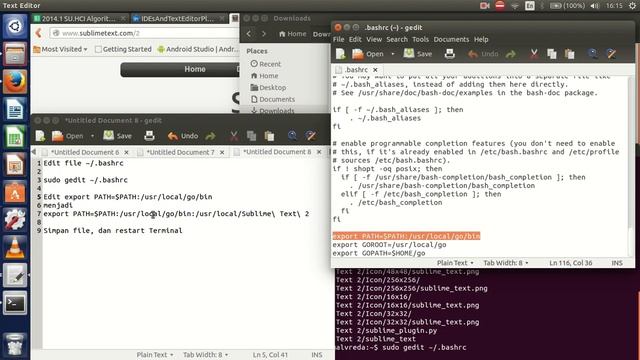The height and width of the screenshot is (360, 640).
Task: Click Cut scissors icon in .bashrc gedit
Action: 534,54
